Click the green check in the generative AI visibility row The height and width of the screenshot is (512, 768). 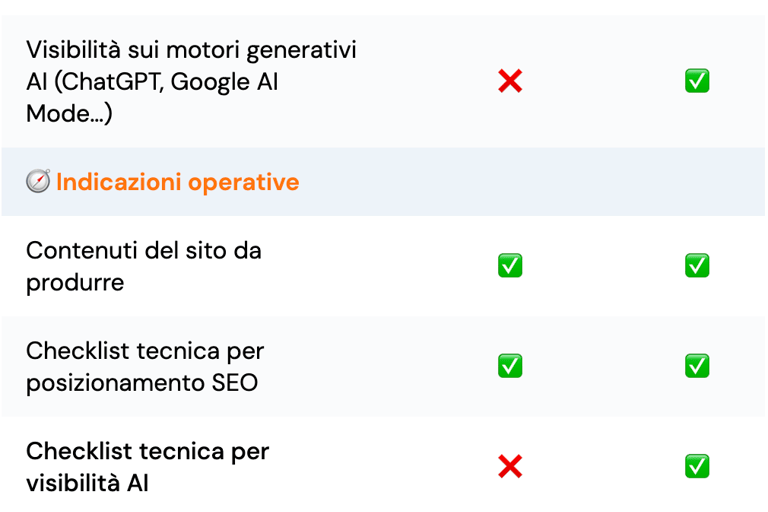697,81
